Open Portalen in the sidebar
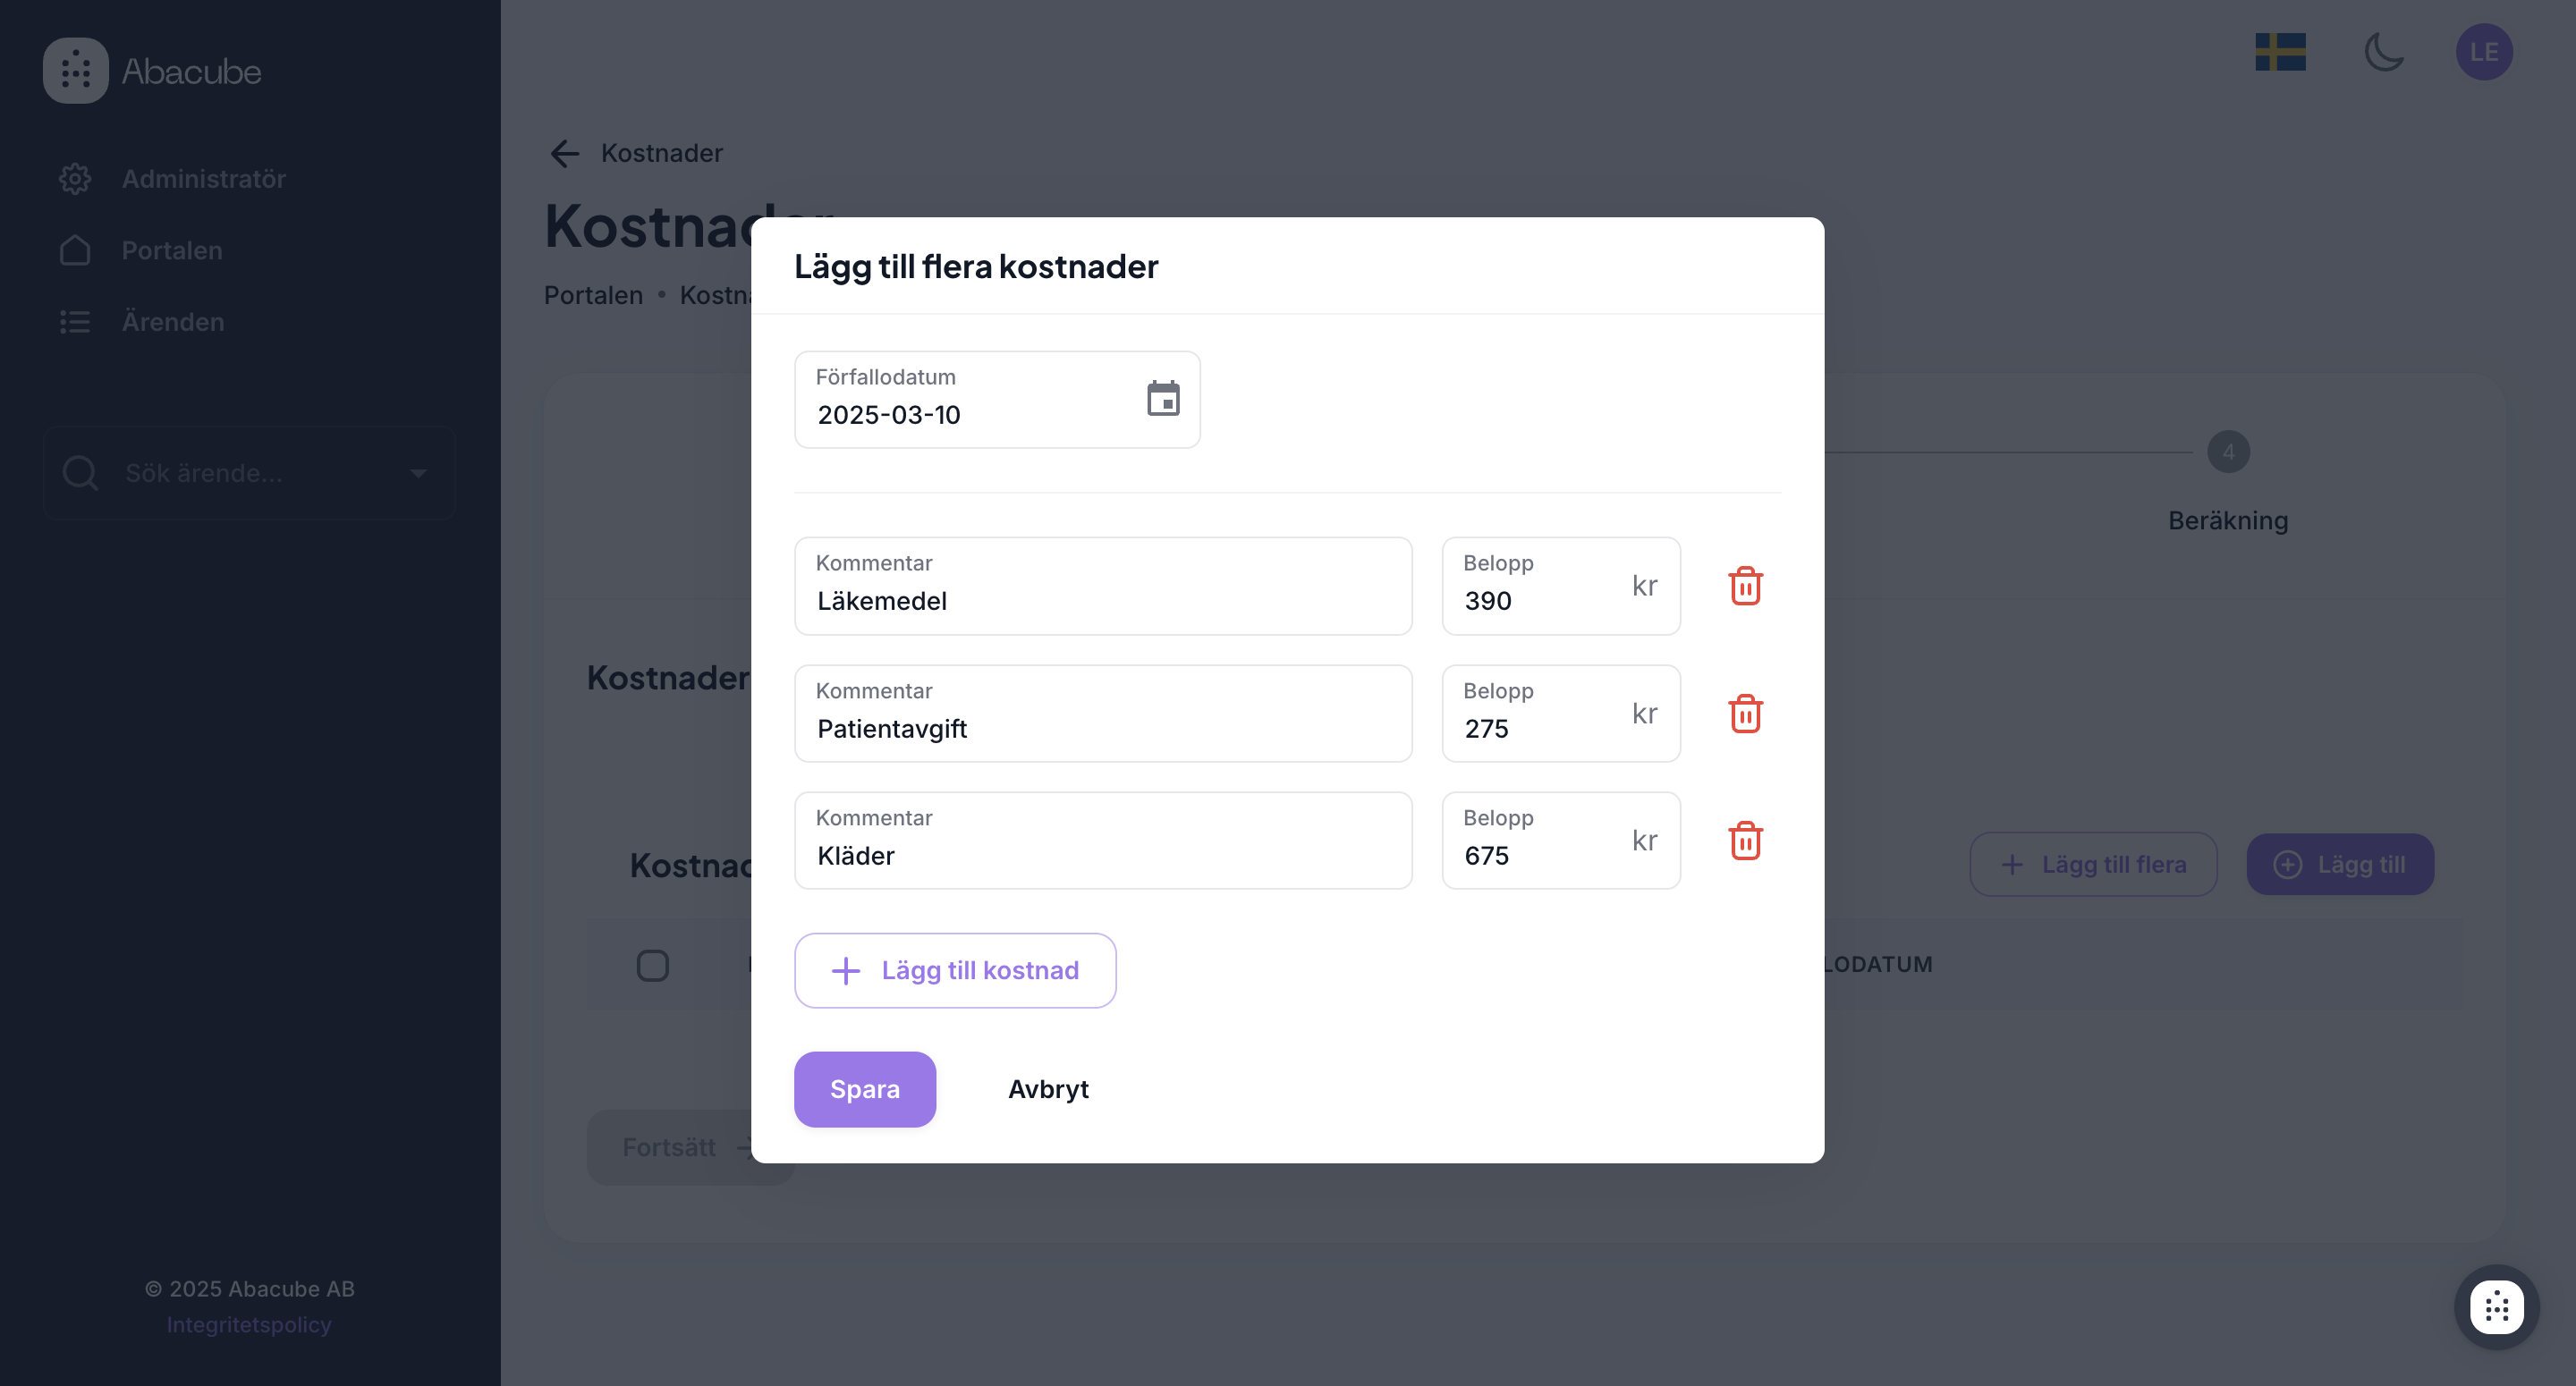This screenshot has width=2576, height=1386. pyautogui.click(x=171, y=250)
